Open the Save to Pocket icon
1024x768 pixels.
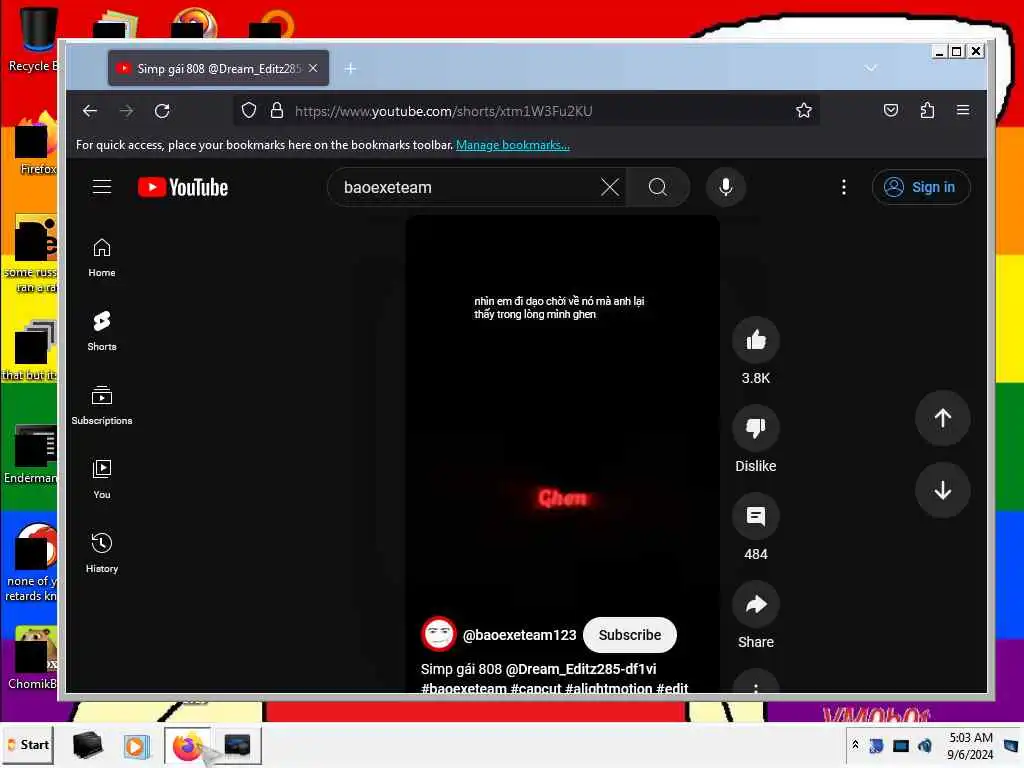click(x=891, y=110)
